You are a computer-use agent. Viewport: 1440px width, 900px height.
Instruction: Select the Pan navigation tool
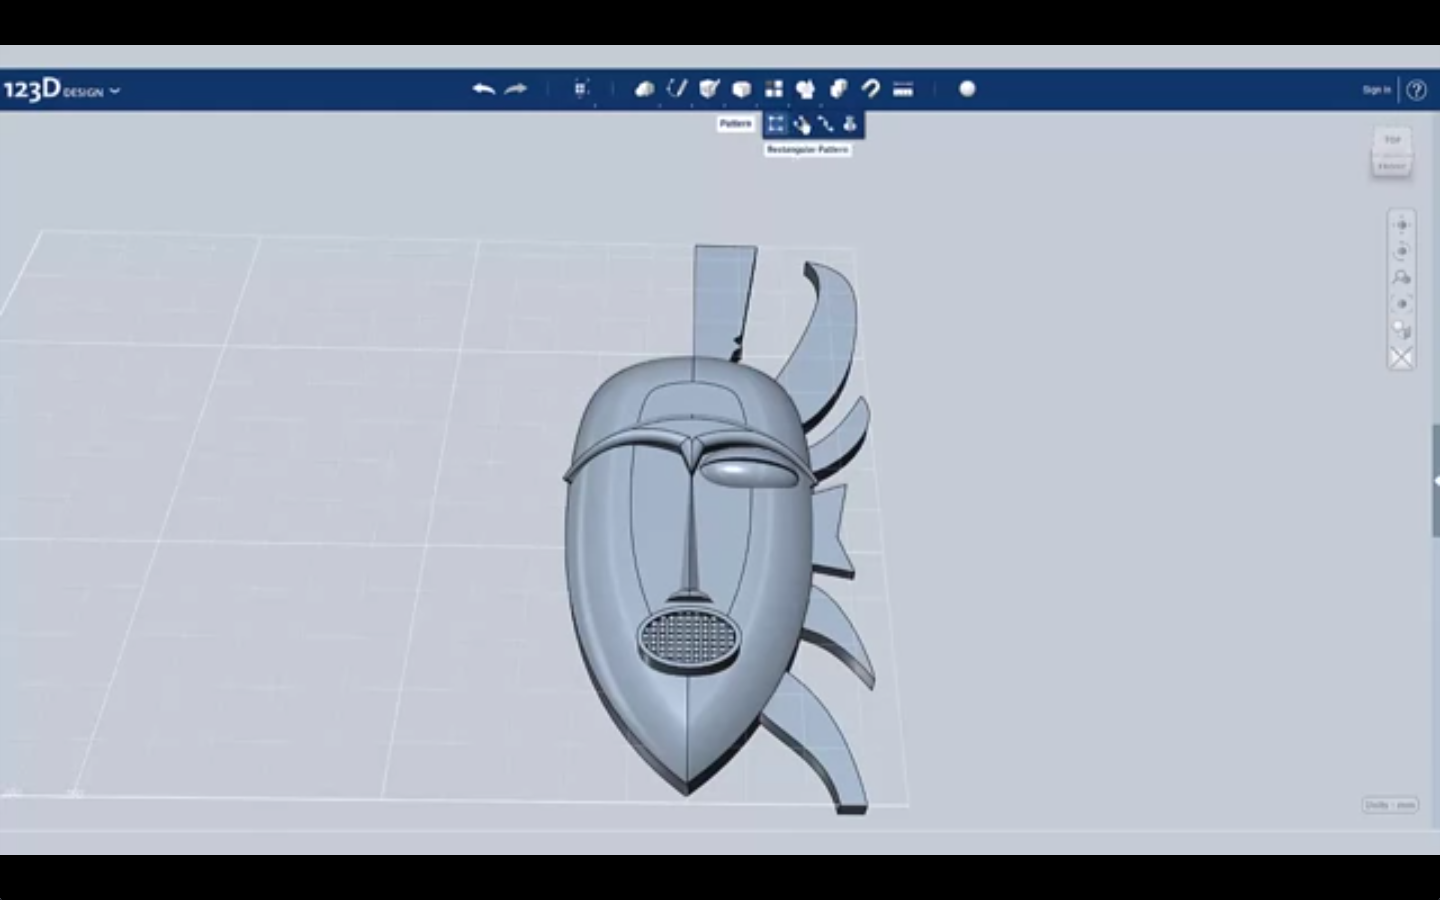(1401, 225)
